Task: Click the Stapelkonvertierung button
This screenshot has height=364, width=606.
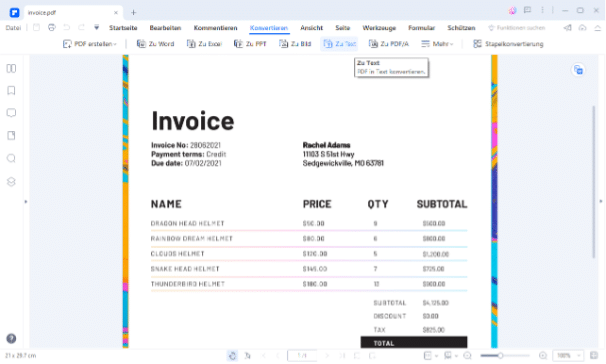Action: click(x=508, y=44)
